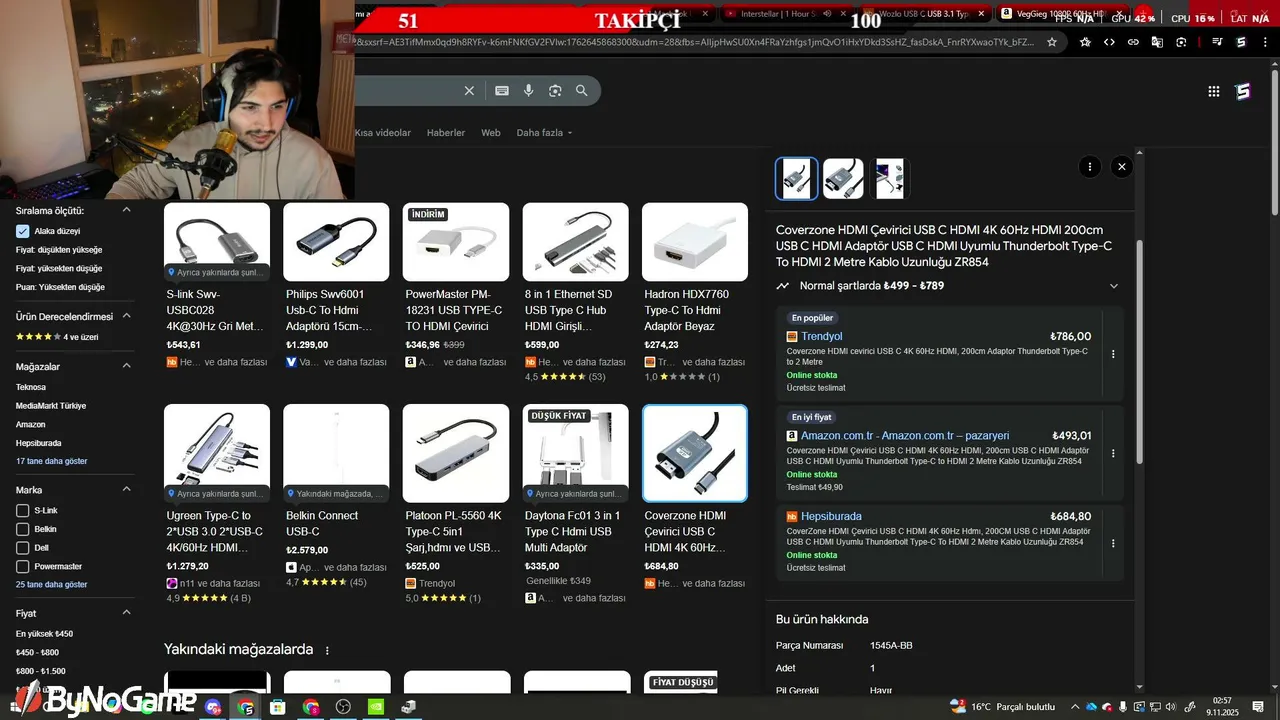Select the first product image thumbnail in panel
Image resolution: width=1280 pixels, height=720 pixels.
797,178
